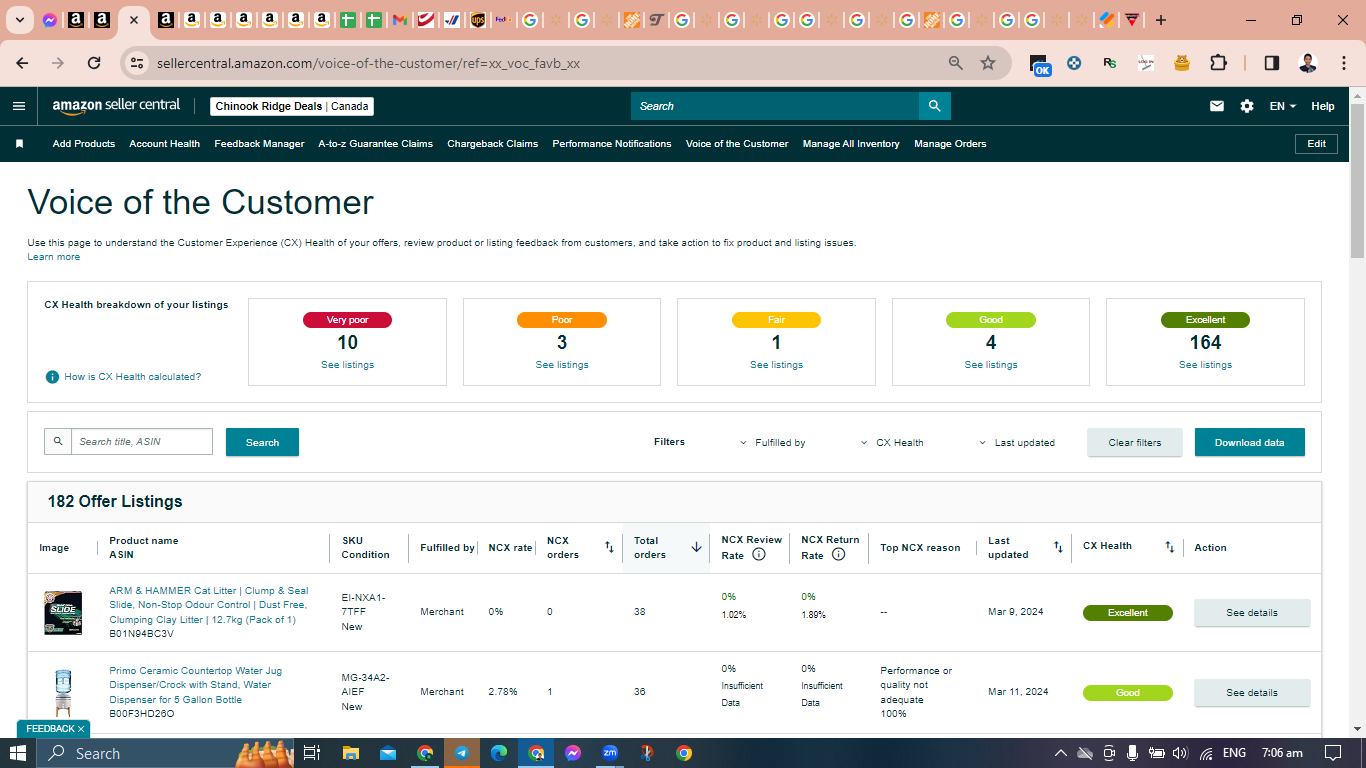The height and width of the screenshot is (768, 1366).
Task: Open the messages envelope icon
Action: (x=1217, y=106)
